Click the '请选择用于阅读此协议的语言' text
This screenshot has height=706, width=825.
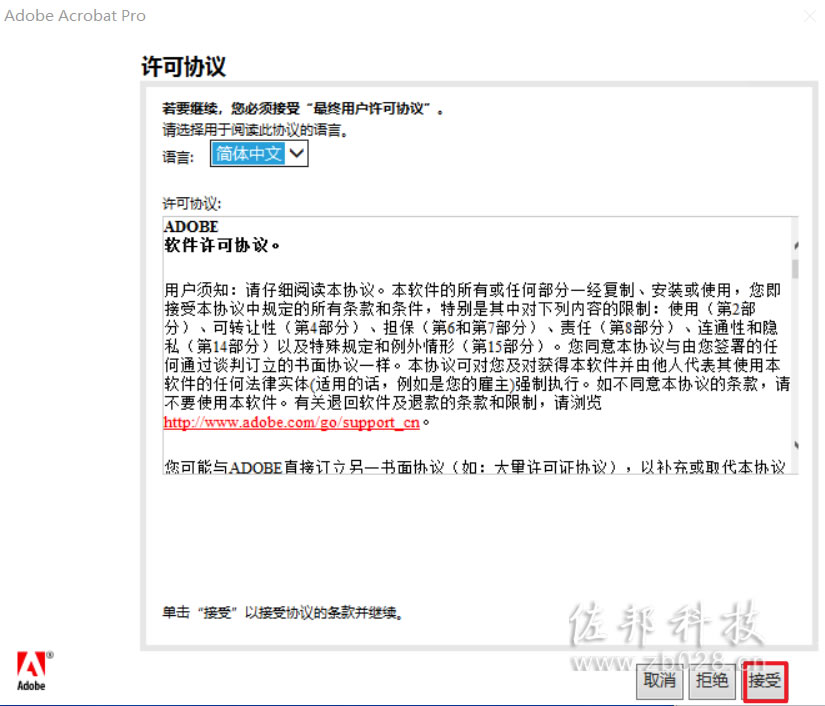click(255, 130)
